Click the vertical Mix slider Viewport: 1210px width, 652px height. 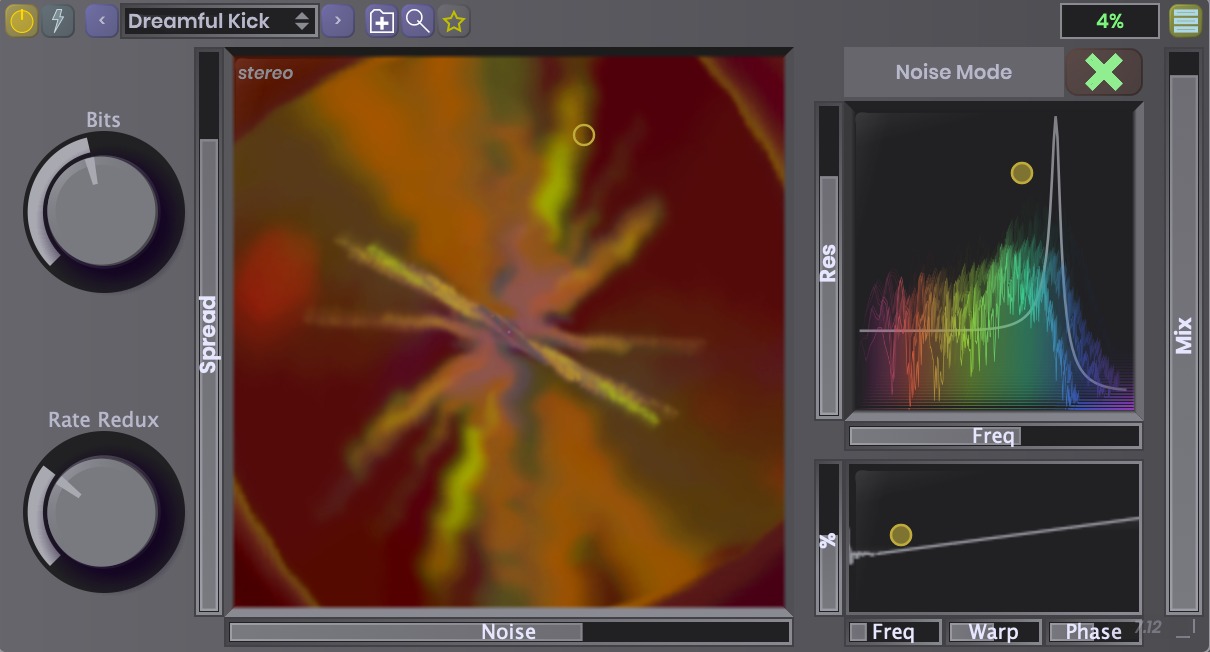[1184, 334]
